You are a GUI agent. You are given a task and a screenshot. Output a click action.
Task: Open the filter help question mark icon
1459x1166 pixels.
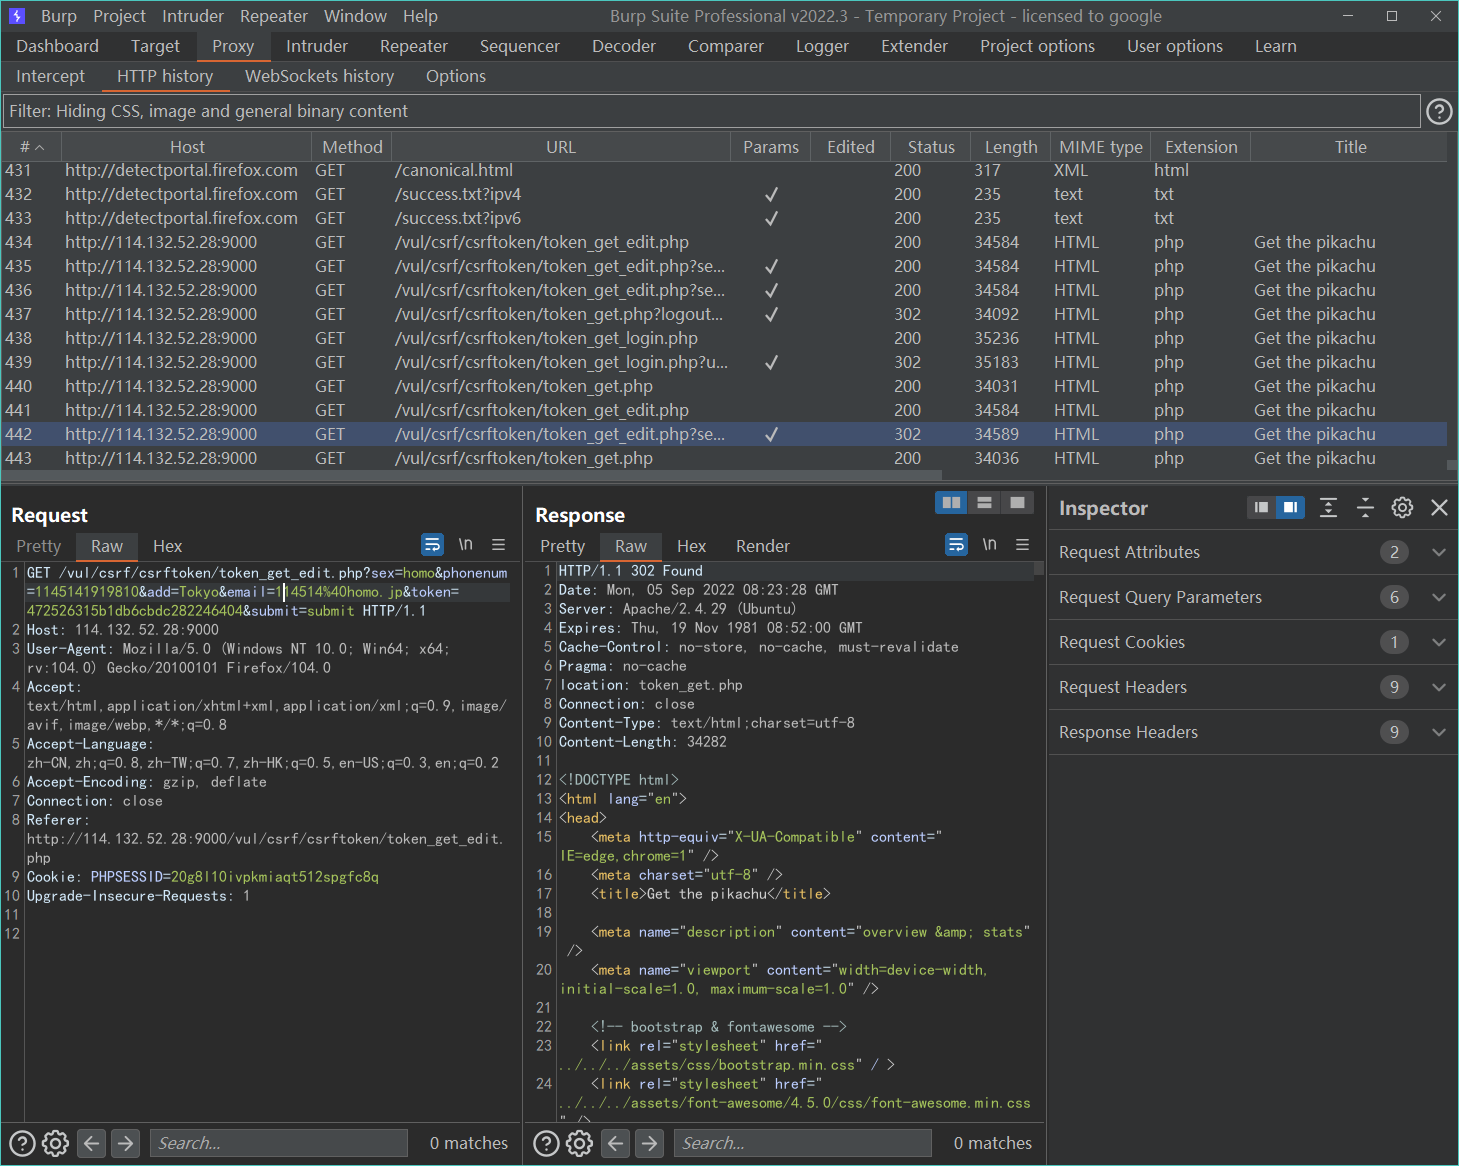1439,111
